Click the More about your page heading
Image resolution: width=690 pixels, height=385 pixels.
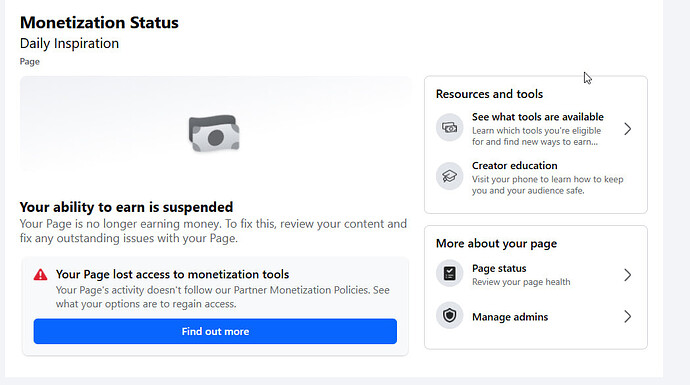(x=496, y=243)
